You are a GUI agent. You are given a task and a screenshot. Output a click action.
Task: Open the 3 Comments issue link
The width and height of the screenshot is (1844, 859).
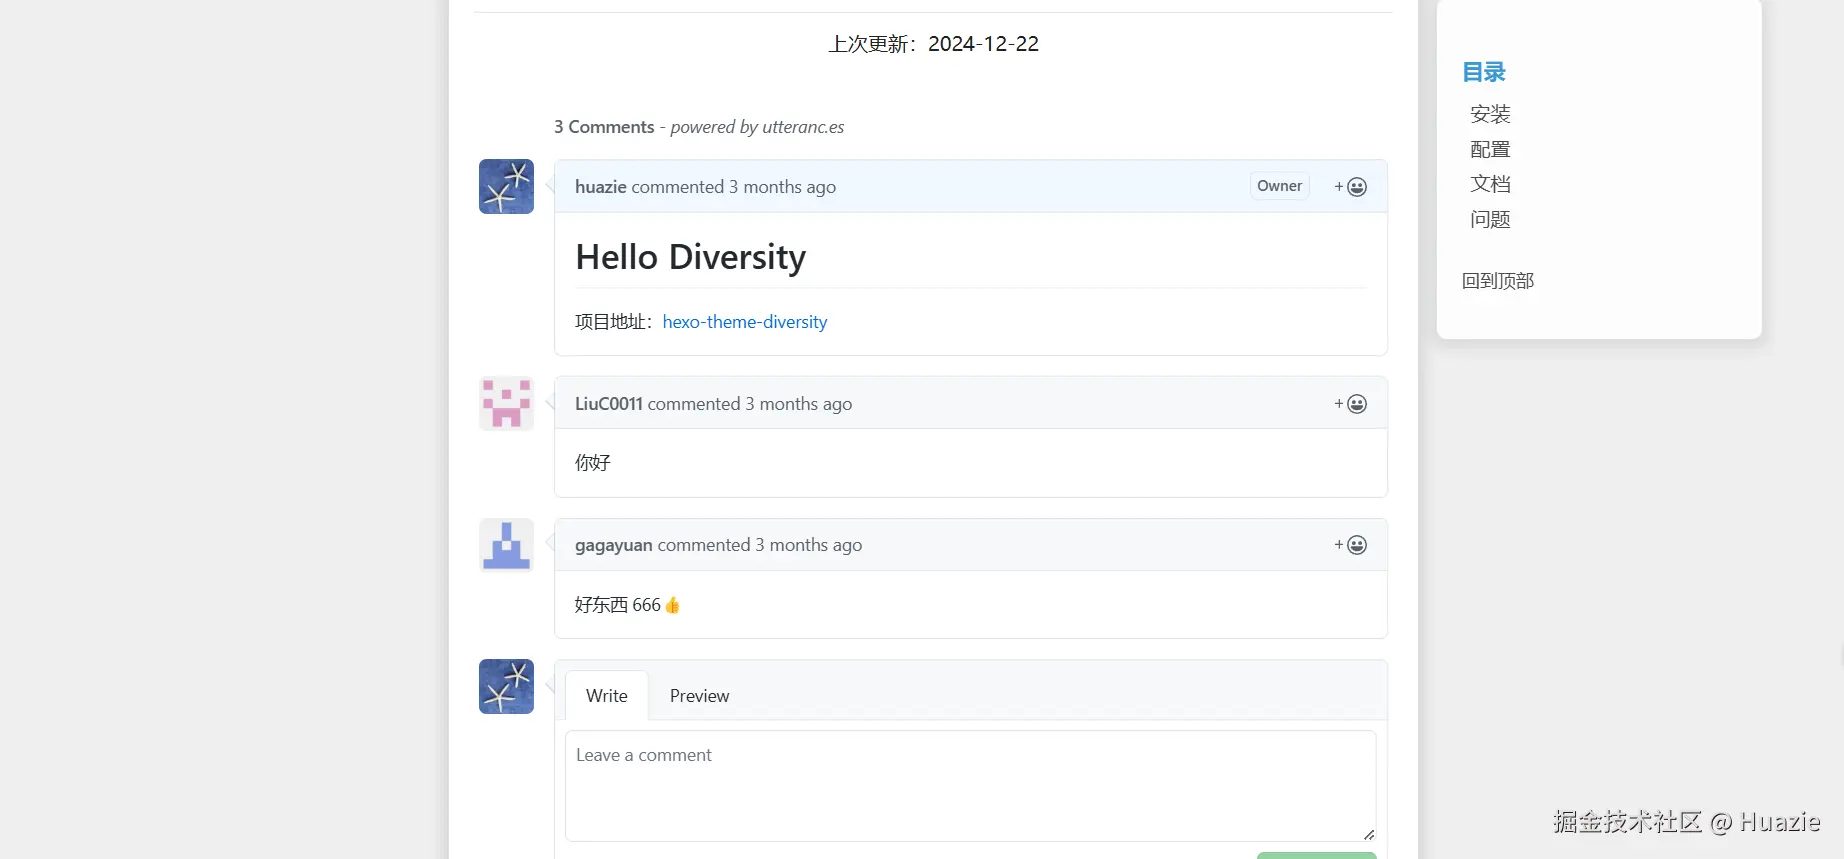point(604,127)
